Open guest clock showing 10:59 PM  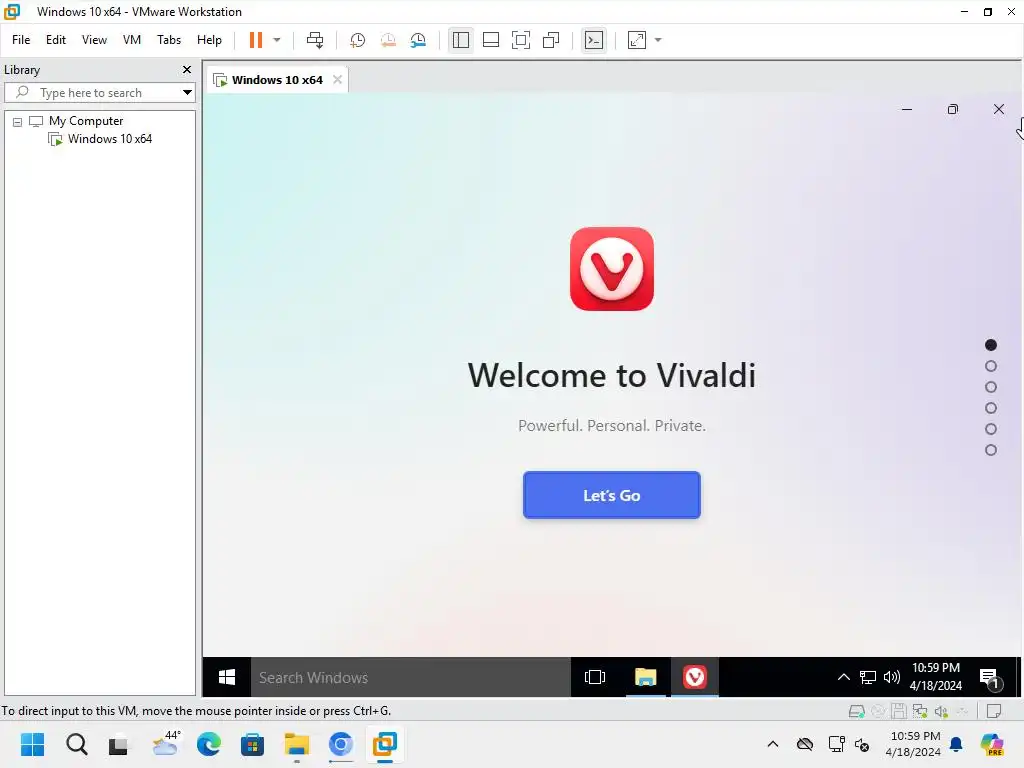click(935, 677)
